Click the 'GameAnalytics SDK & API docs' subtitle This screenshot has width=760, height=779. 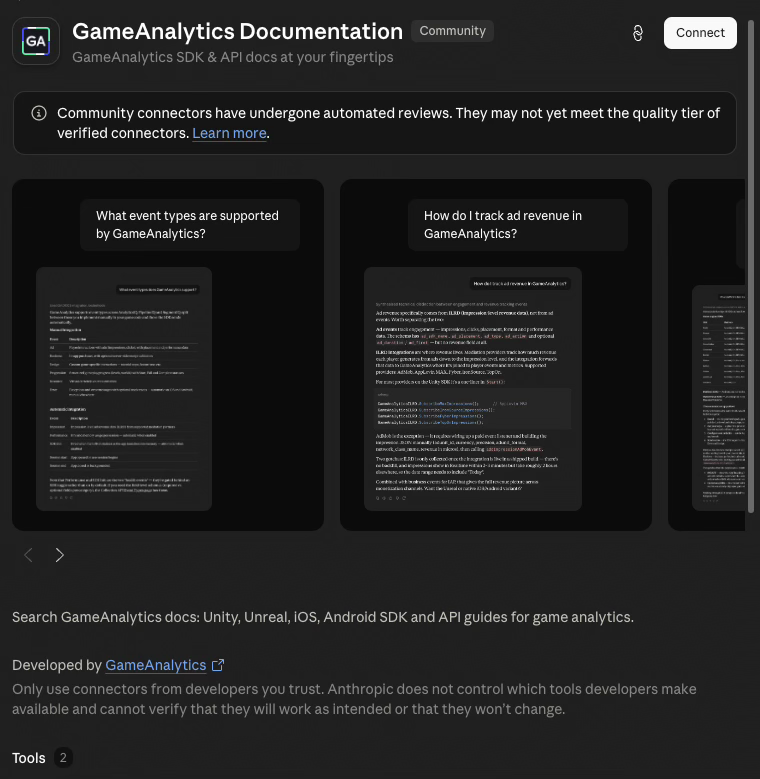tap(232, 57)
